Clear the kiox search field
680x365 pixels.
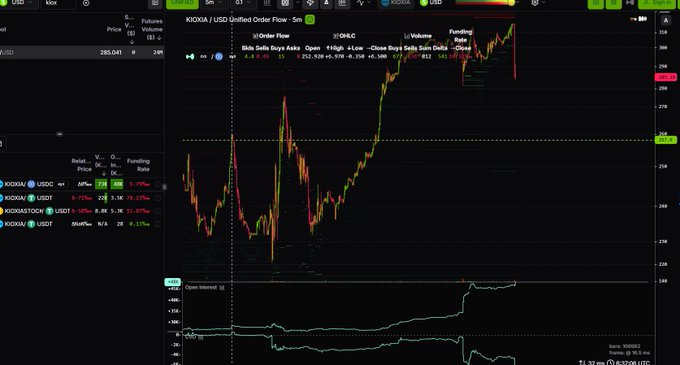click(x=86, y=3)
